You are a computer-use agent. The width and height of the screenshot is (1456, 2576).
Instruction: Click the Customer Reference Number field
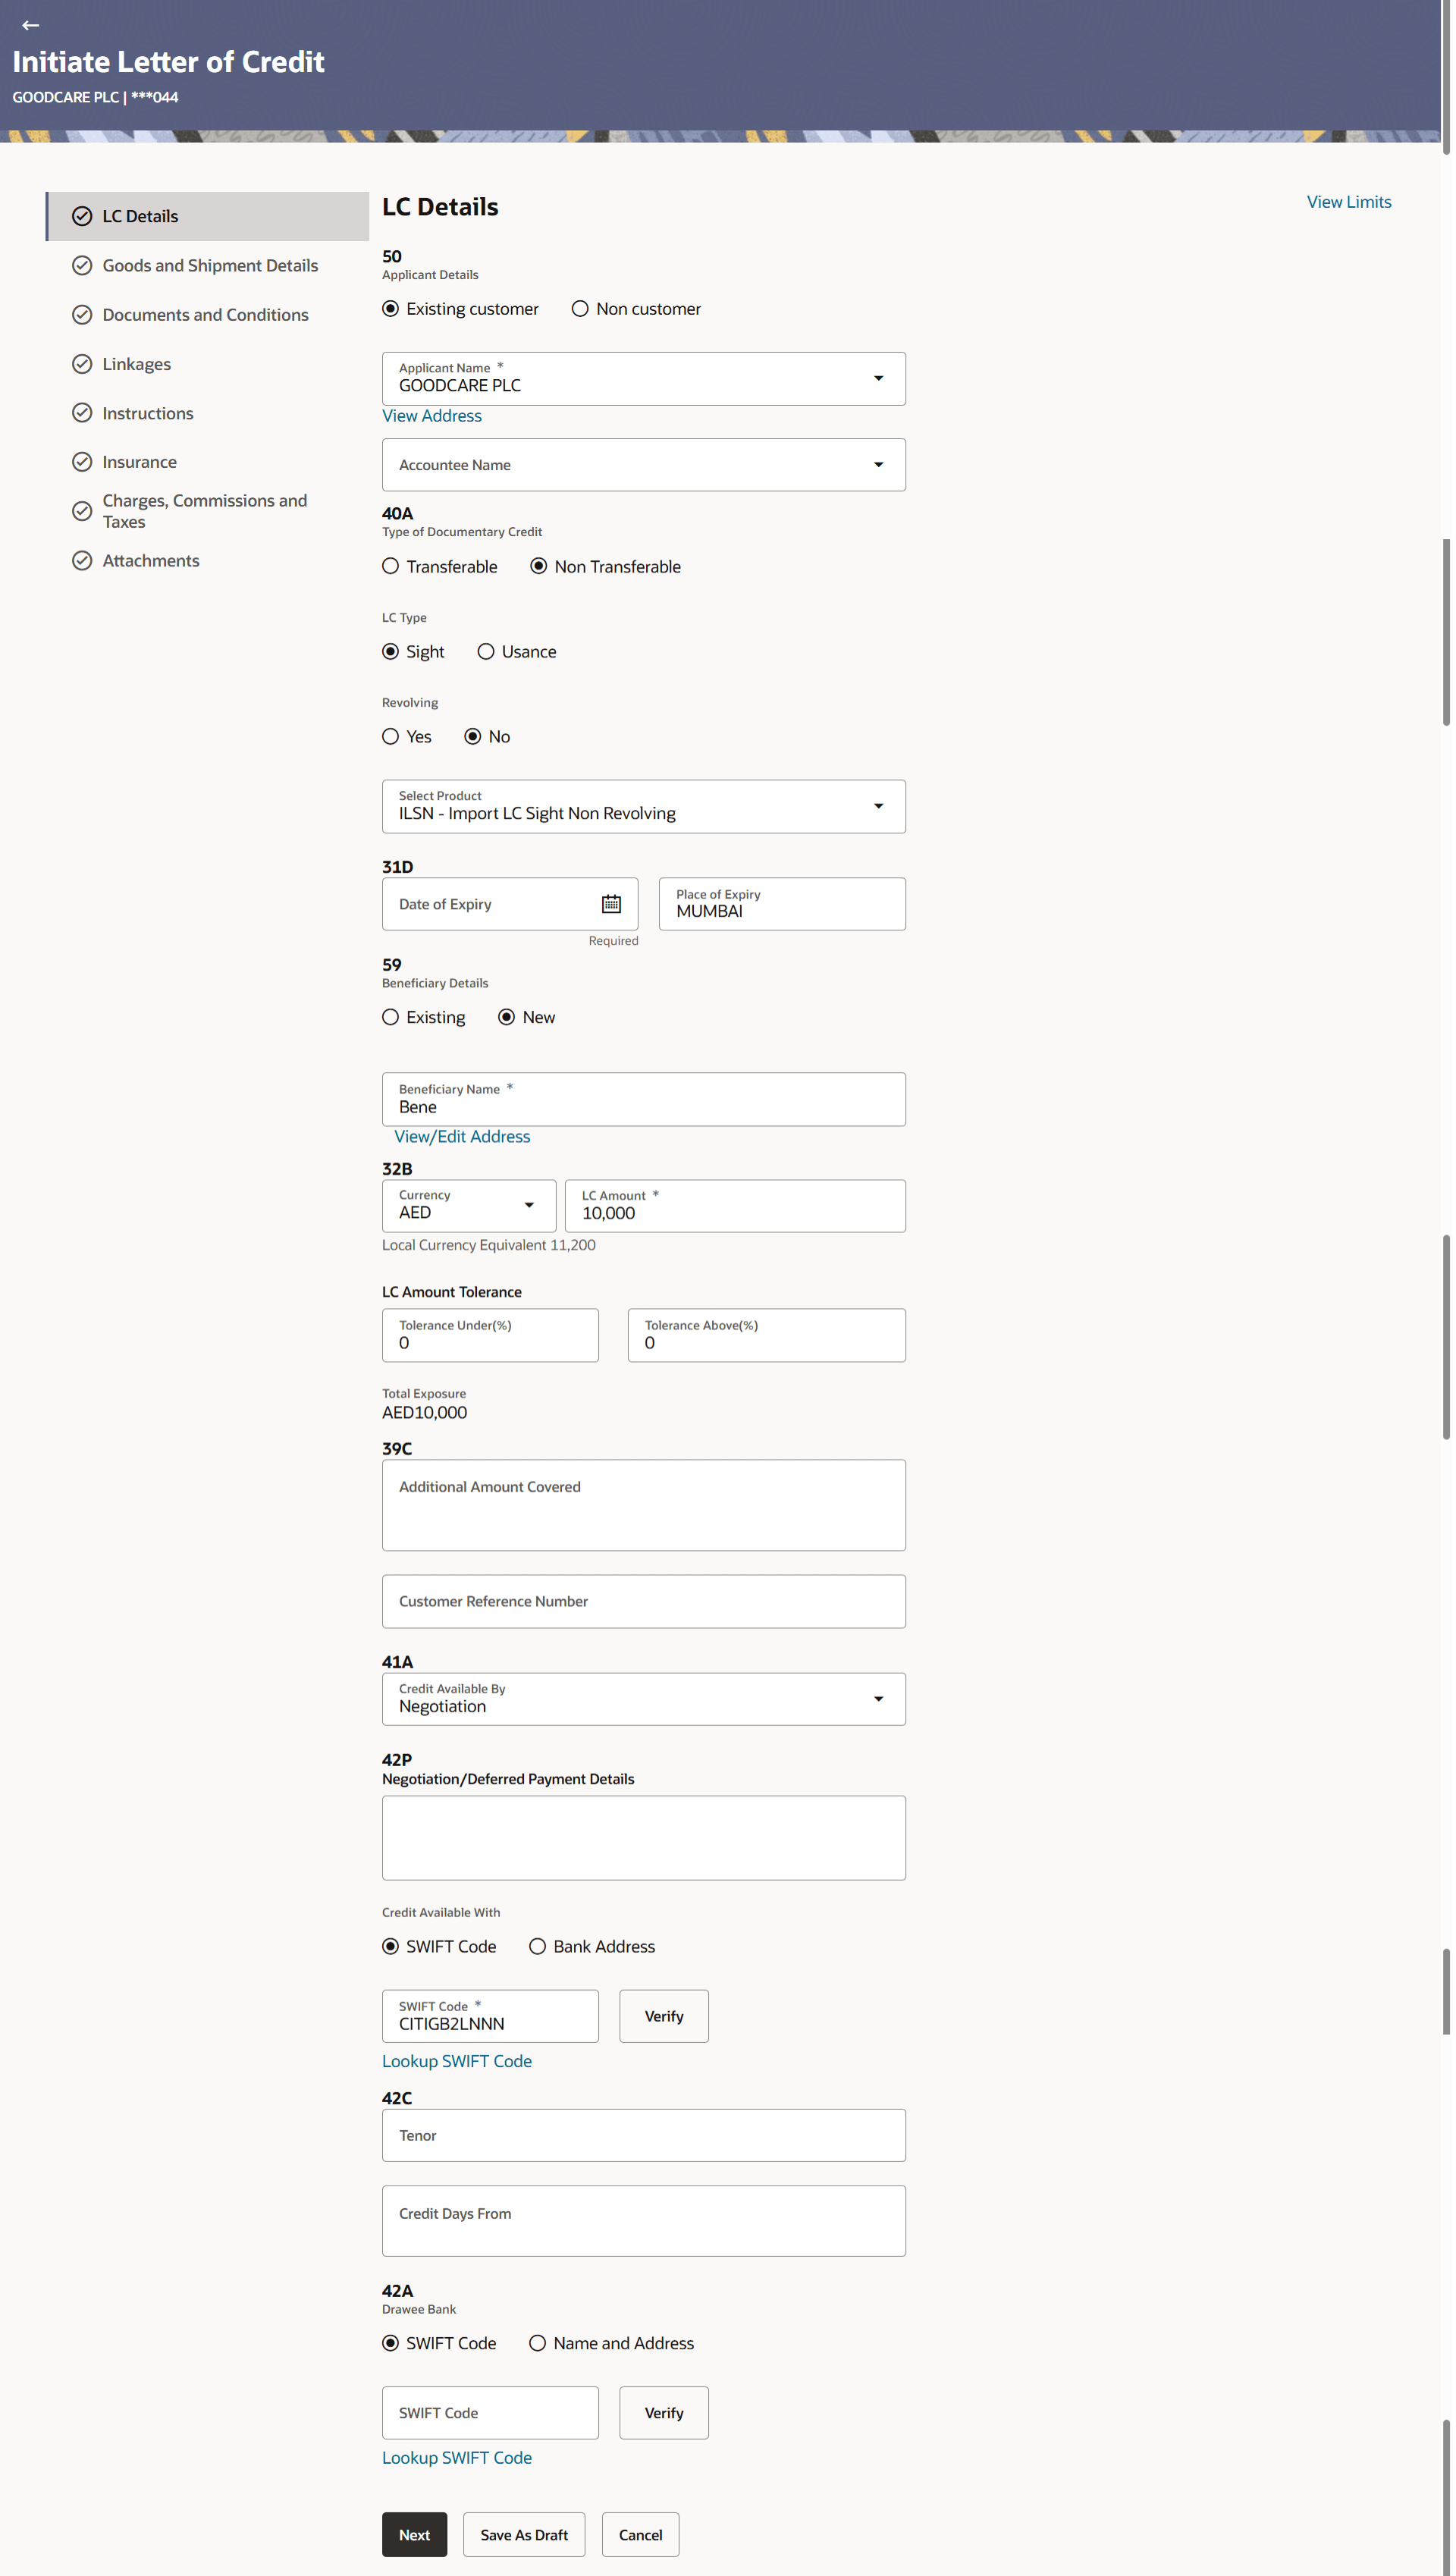pos(643,1602)
